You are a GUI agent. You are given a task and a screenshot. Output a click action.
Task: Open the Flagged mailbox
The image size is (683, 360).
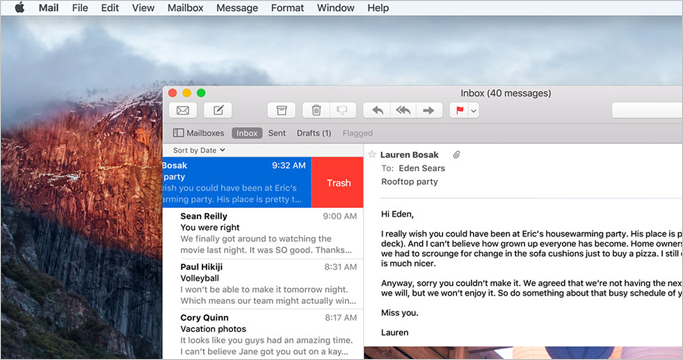click(357, 133)
